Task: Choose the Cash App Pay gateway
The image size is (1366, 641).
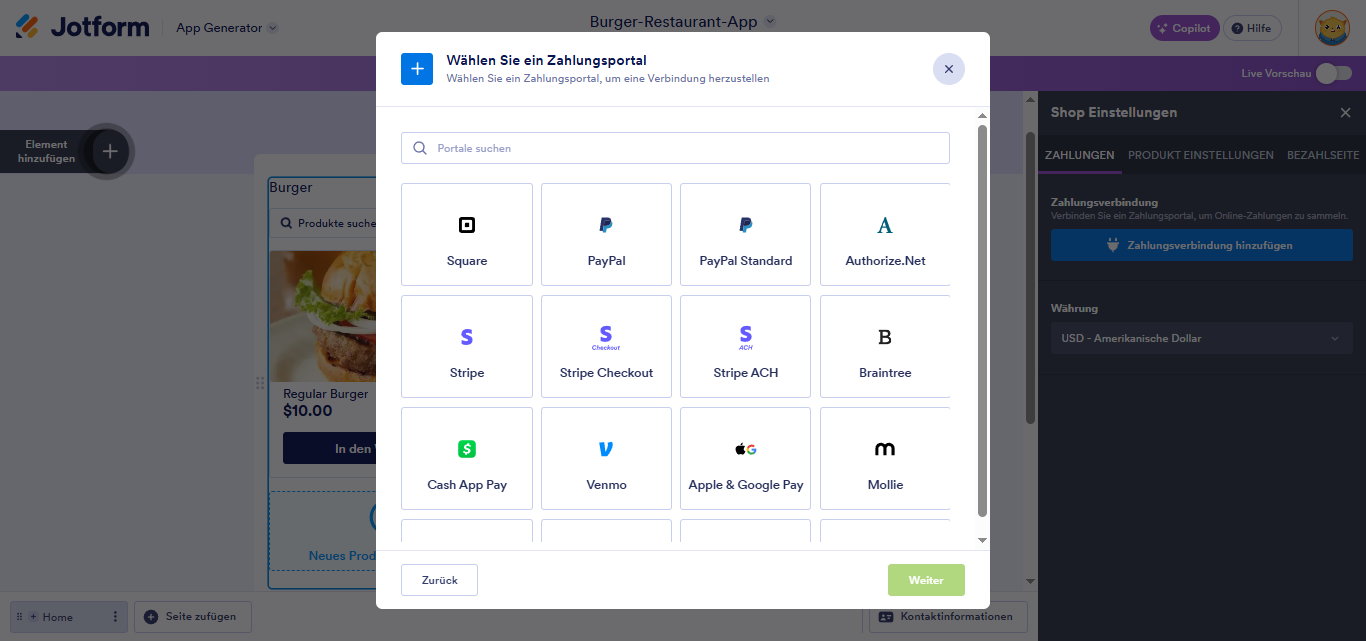Action: [467, 459]
